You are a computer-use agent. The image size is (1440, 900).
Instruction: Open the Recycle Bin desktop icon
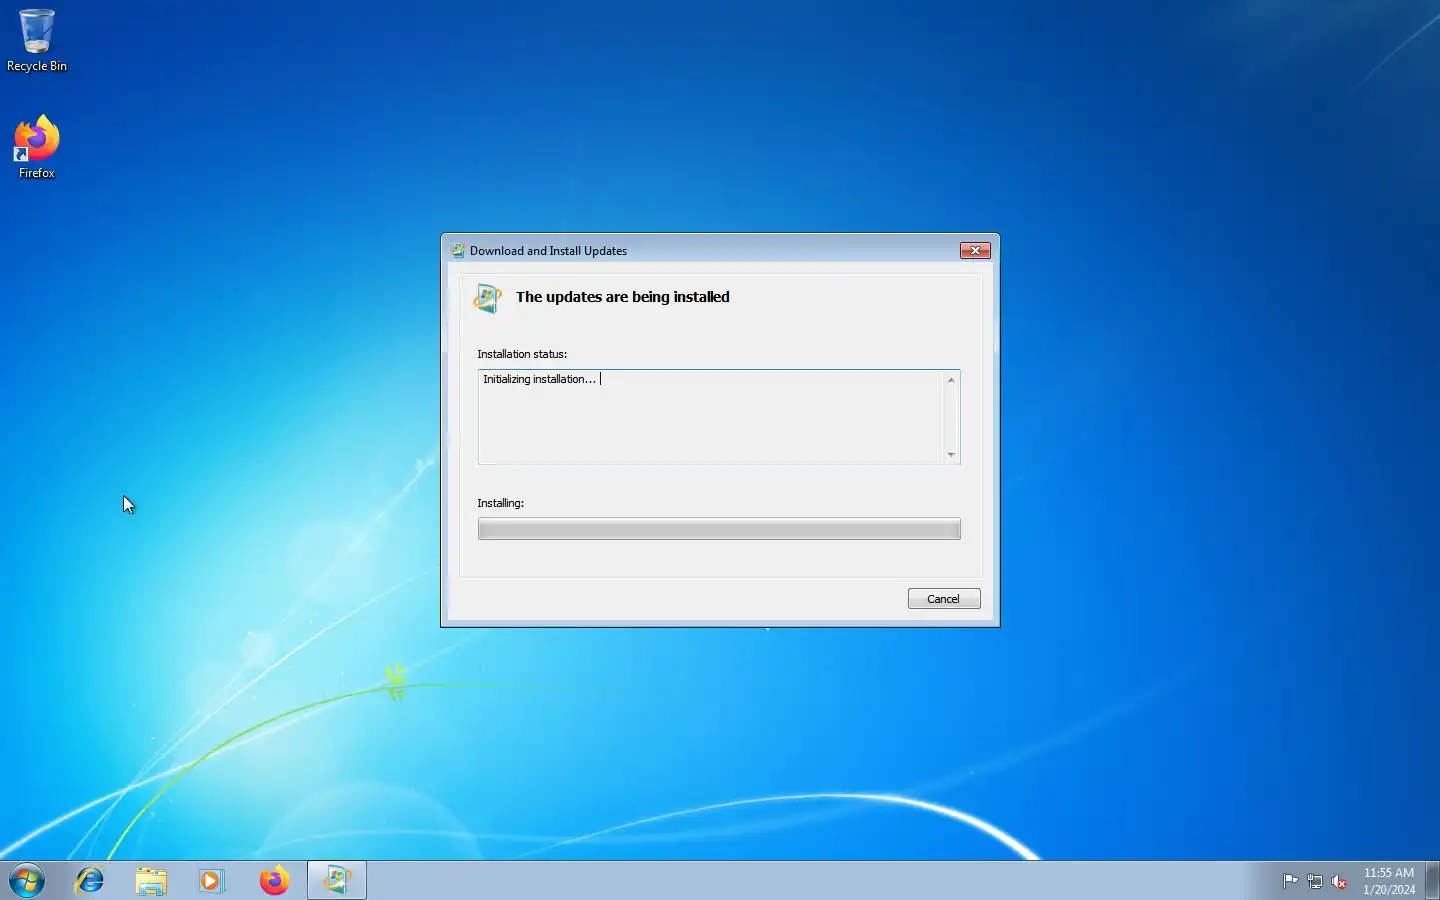pos(37,40)
